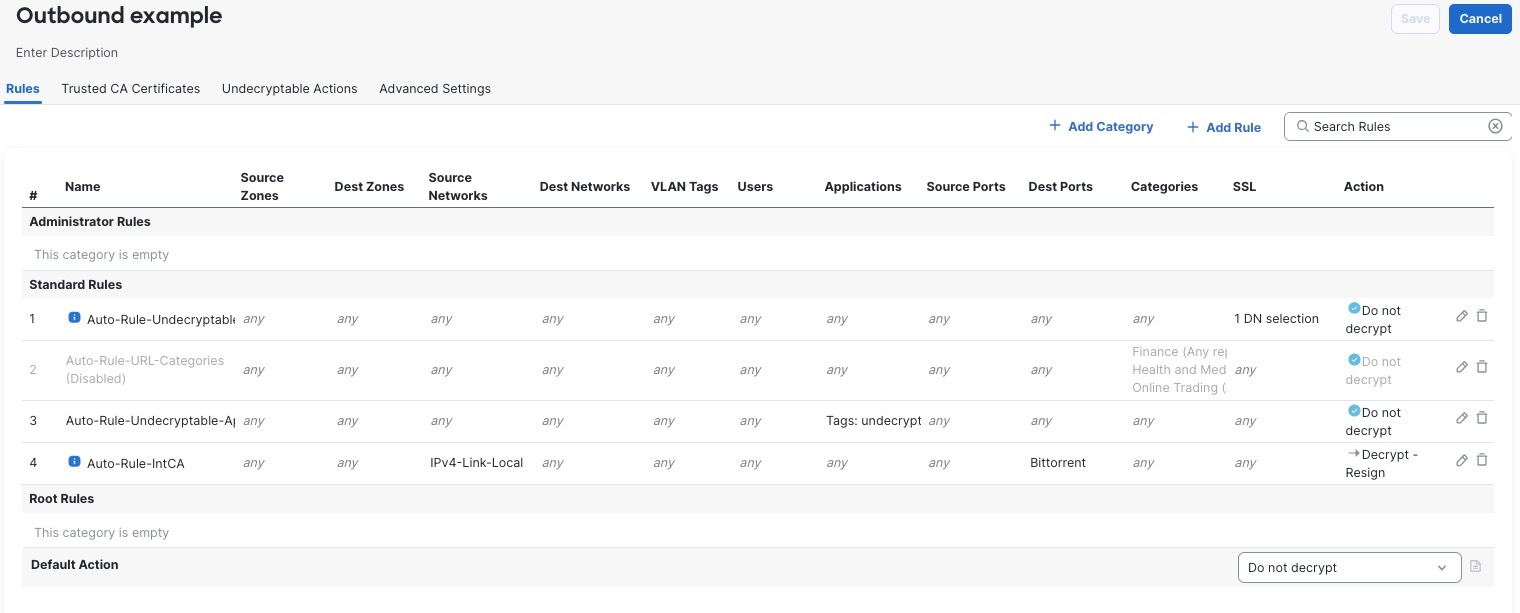Open the info tooltip icon on rule 1
Screen dimensions: 1520x613
coord(74,316)
